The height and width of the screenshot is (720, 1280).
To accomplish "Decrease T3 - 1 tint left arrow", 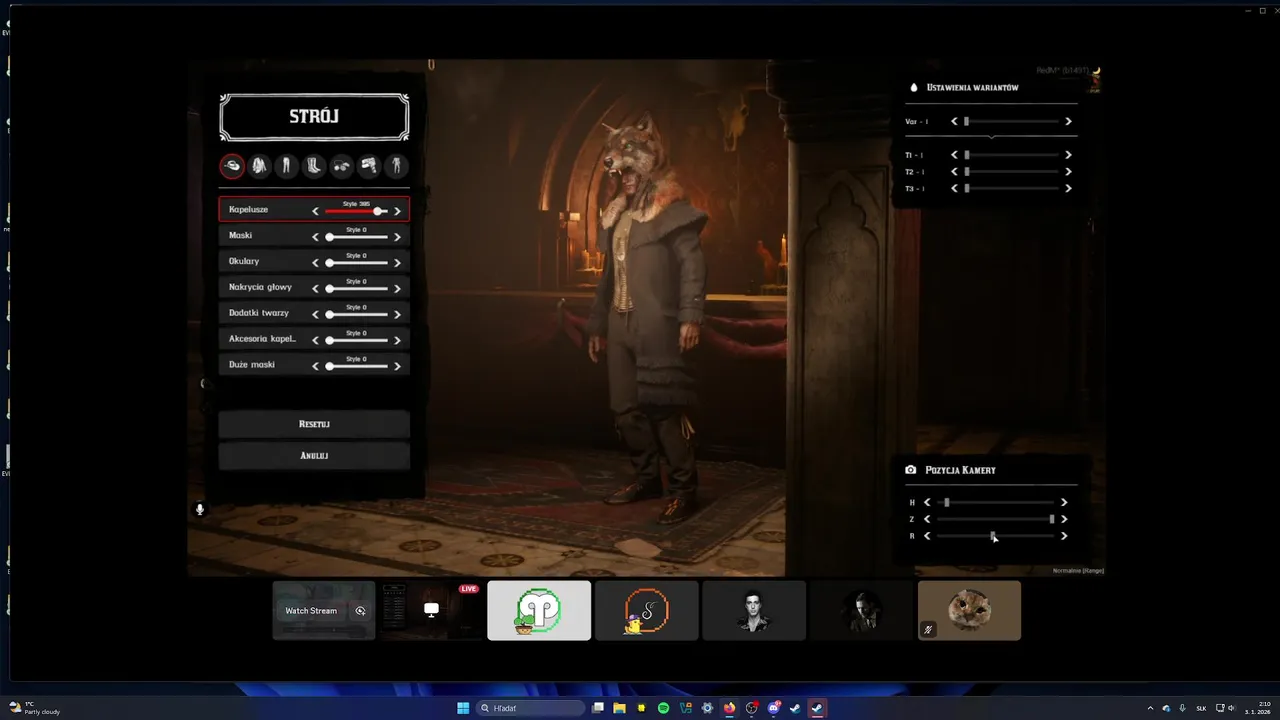I will [954, 188].
